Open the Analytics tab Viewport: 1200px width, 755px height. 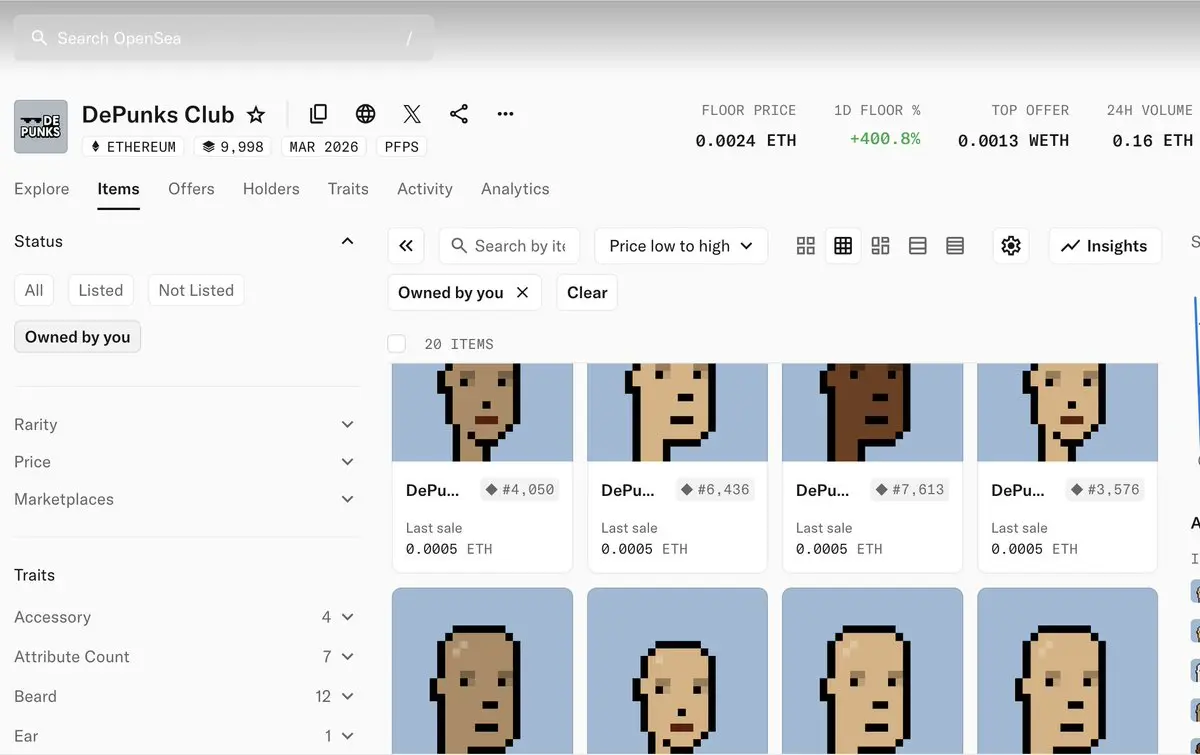[515, 189]
